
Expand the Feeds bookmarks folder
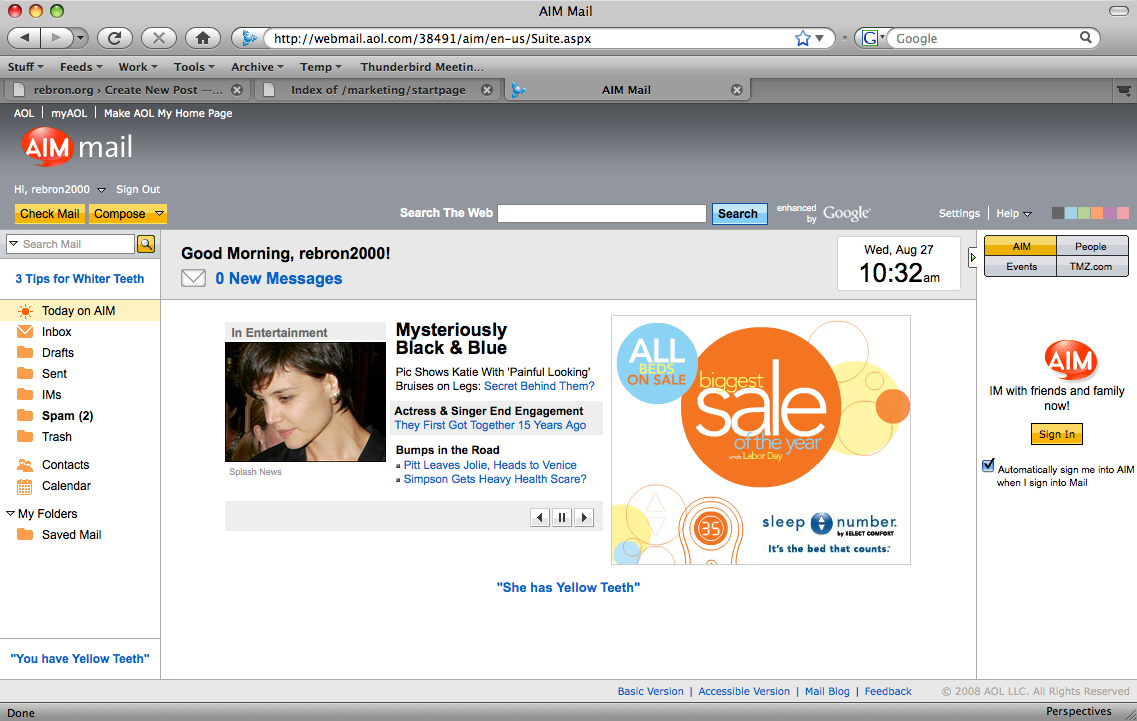(81, 67)
